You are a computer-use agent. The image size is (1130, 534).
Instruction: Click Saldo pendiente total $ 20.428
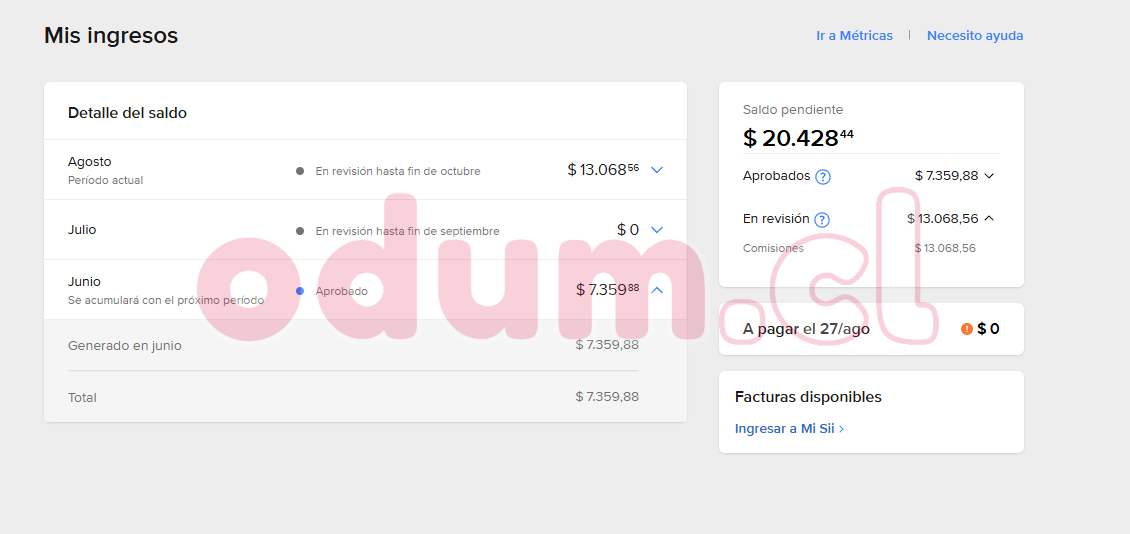[x=798, y=138]
